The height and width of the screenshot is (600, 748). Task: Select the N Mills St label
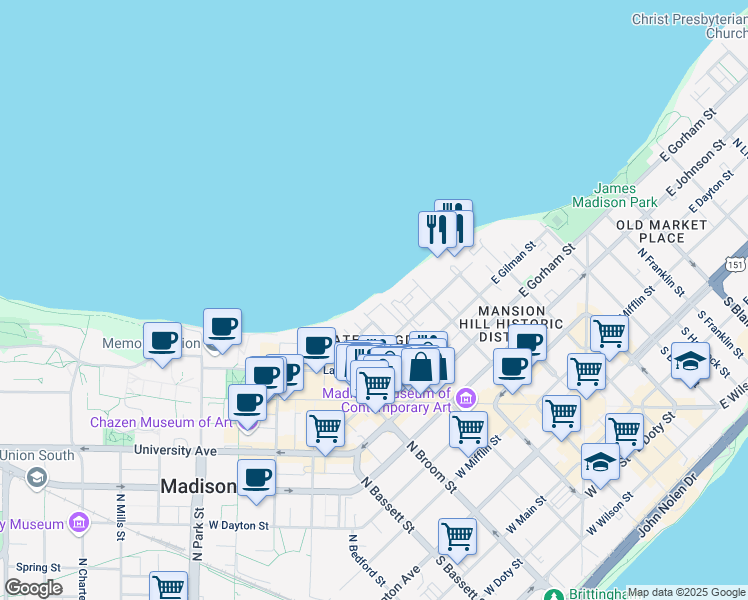(120, 517)
